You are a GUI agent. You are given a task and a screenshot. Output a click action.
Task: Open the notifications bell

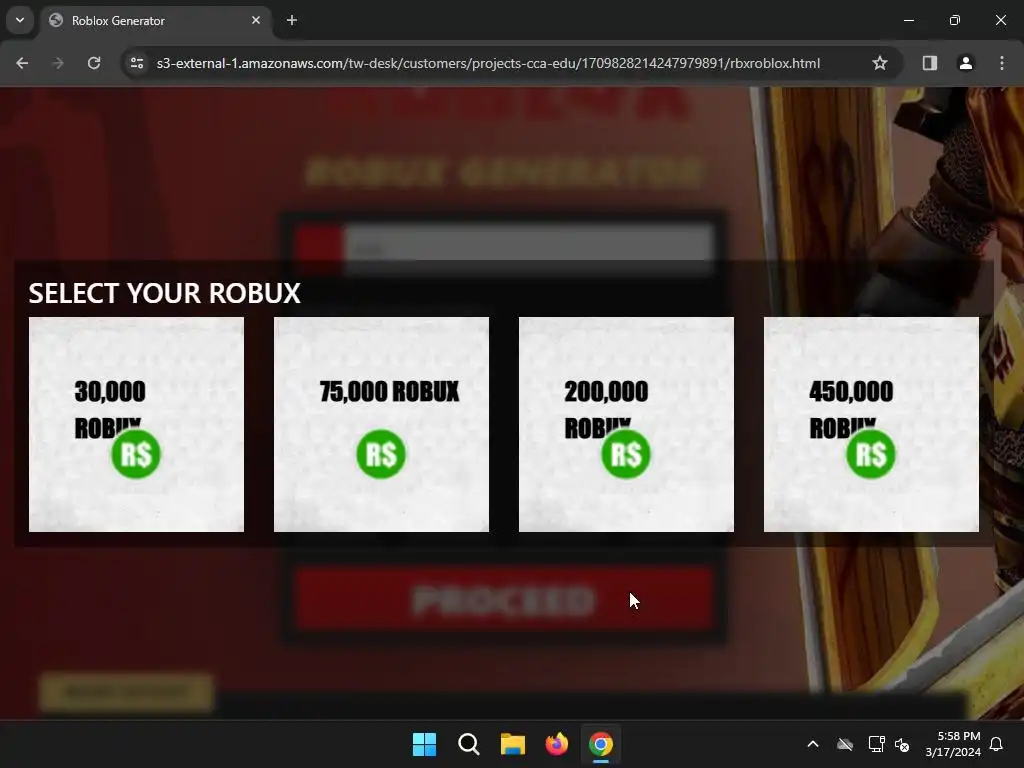click(997, 744)
